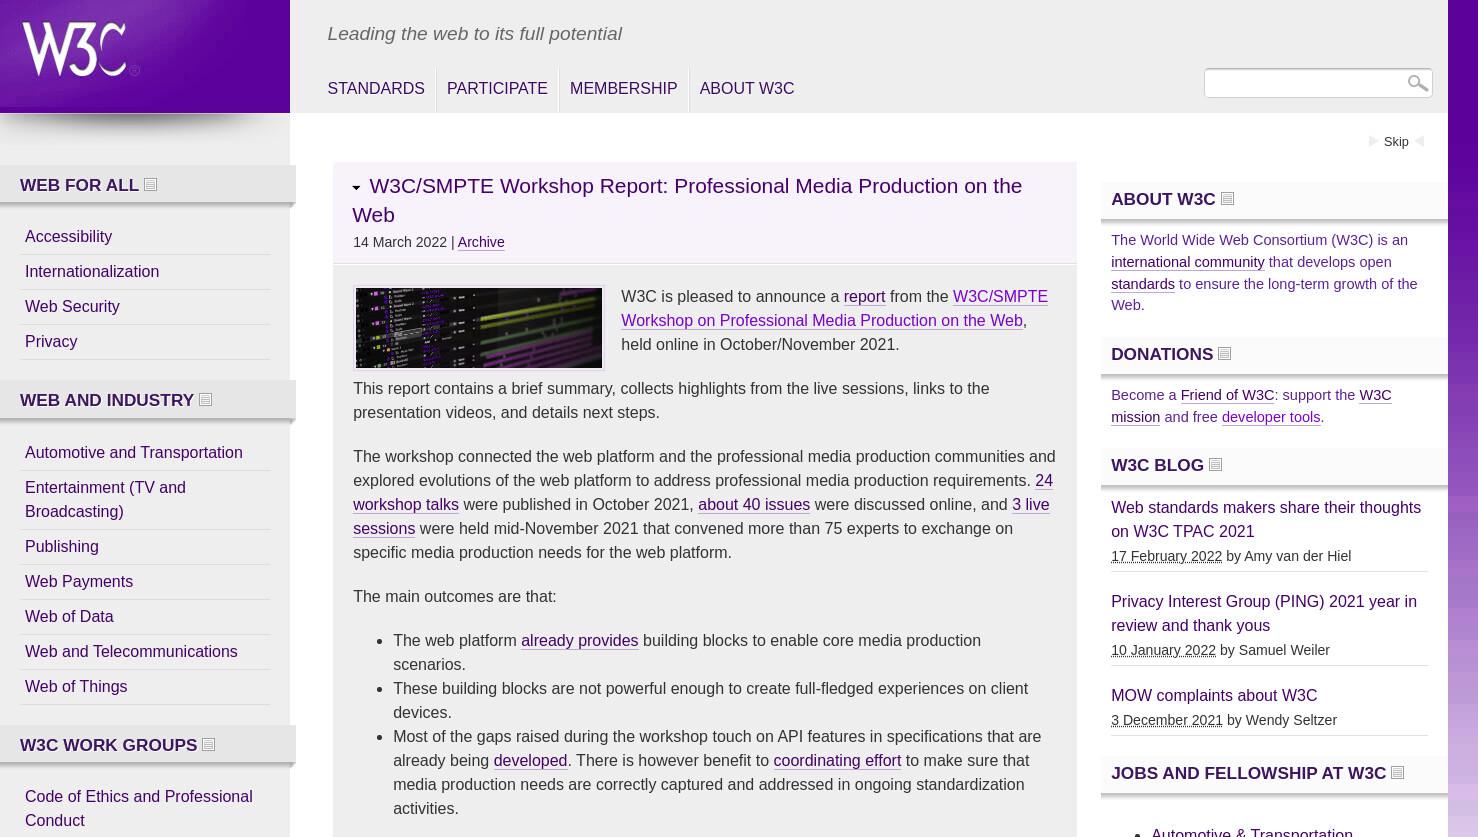This screenshot has height=837, width=1478.
Task: Toggle the Jobs and Fellowship section icon
Action: [x=1398, y=773]
